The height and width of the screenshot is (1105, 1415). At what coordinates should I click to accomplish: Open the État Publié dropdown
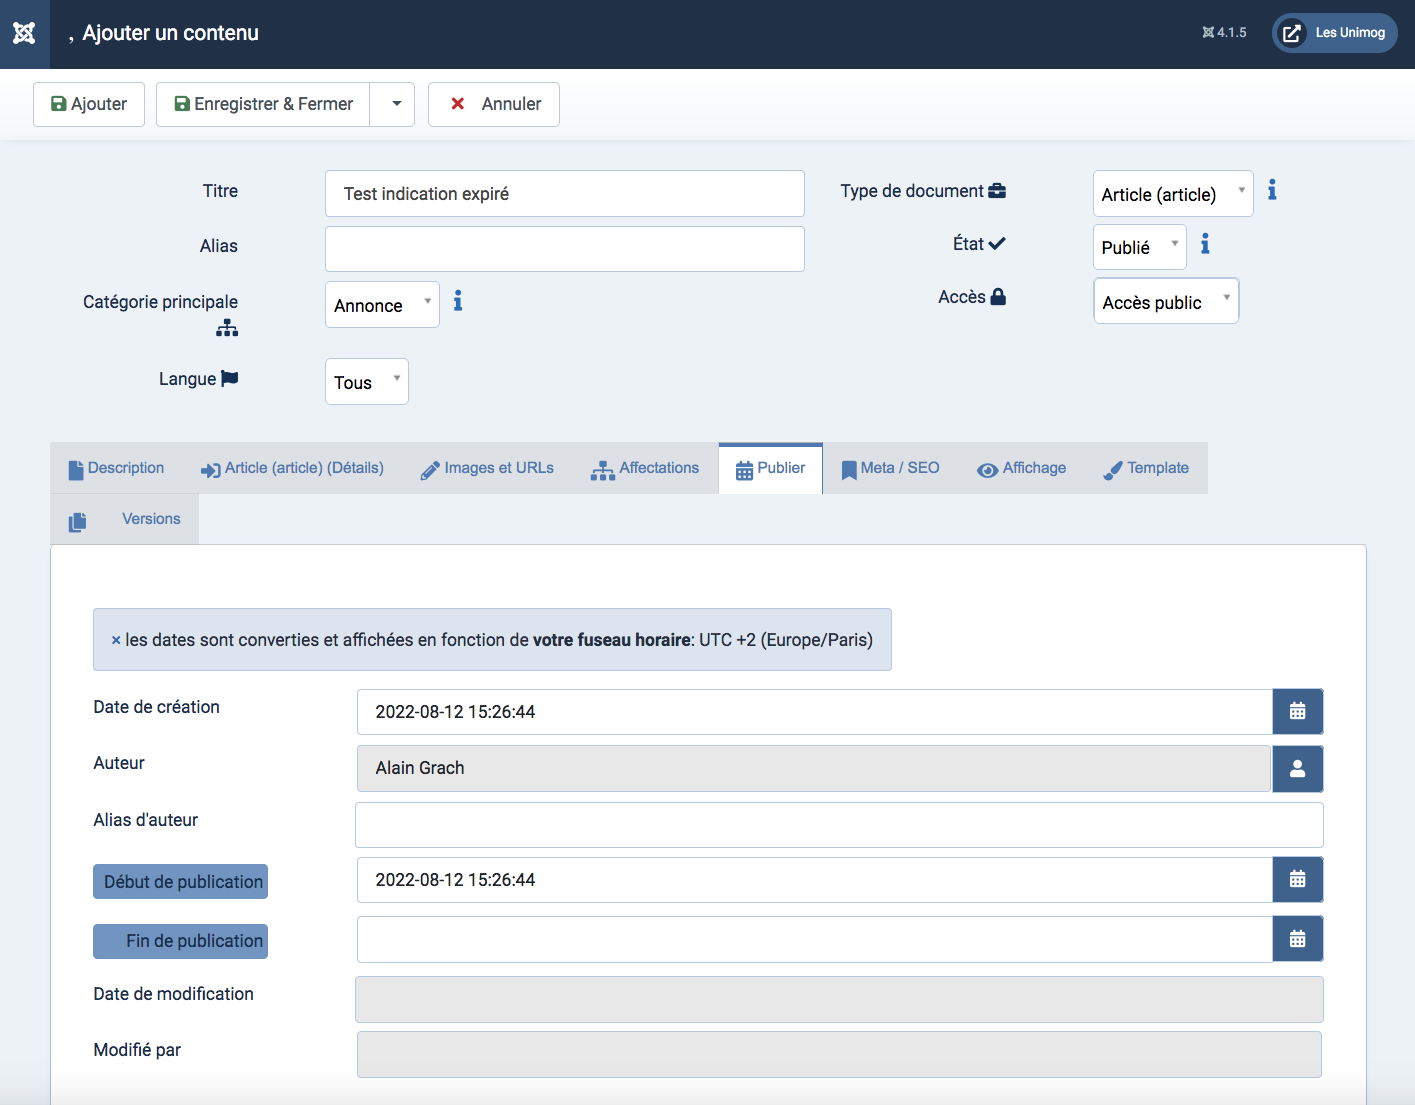click(x=1140, y=247)
